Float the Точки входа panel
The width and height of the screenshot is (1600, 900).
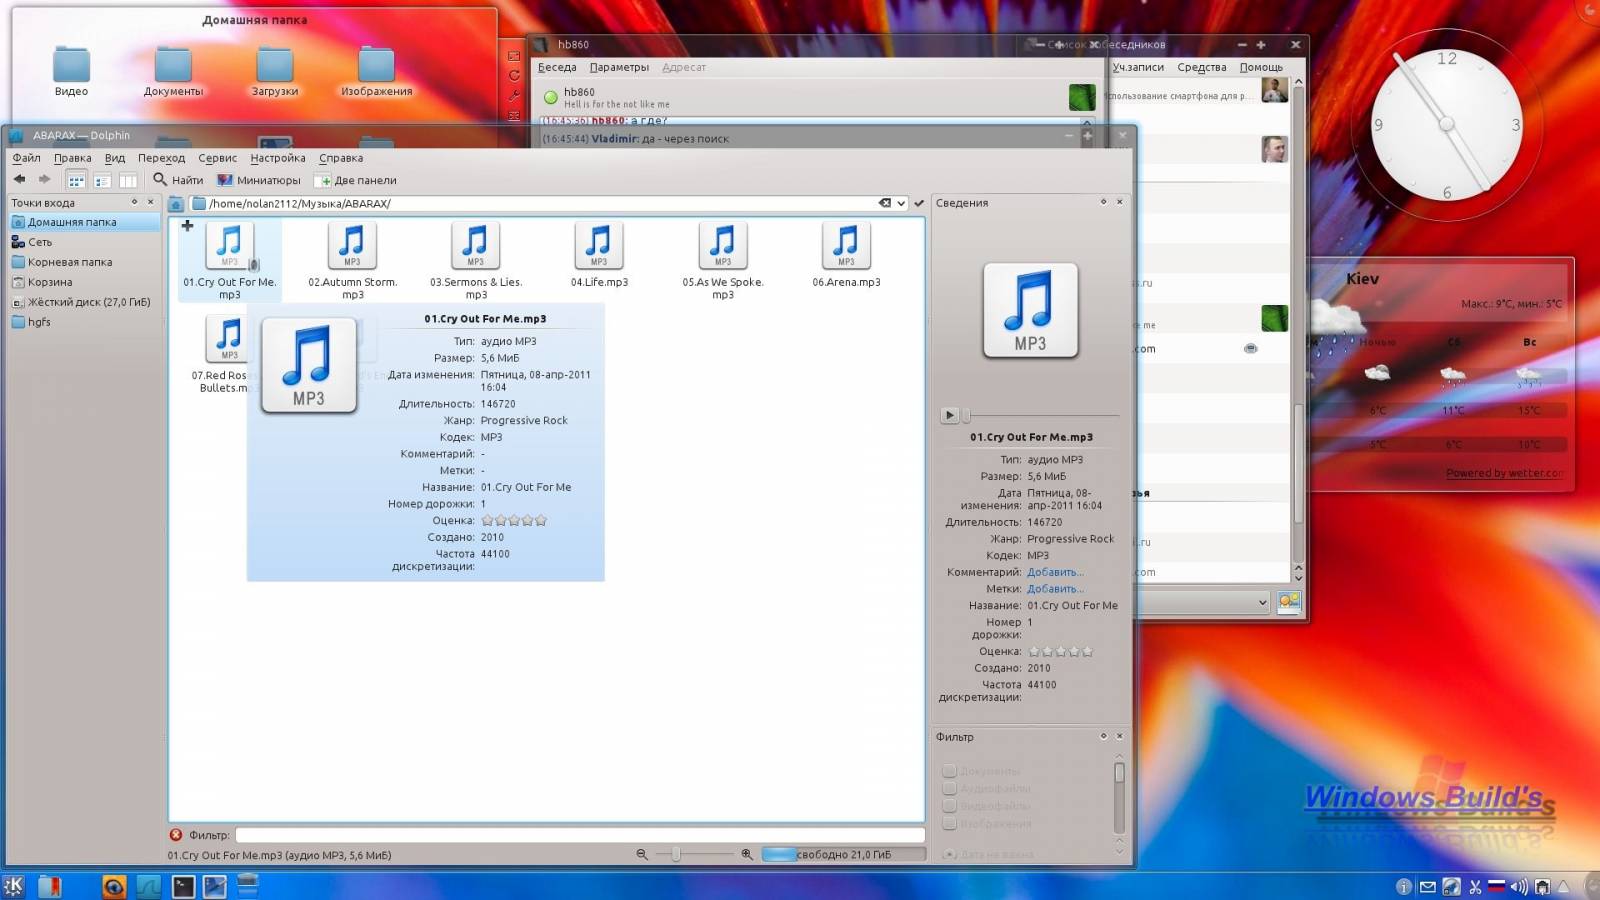tap(135, 202)
